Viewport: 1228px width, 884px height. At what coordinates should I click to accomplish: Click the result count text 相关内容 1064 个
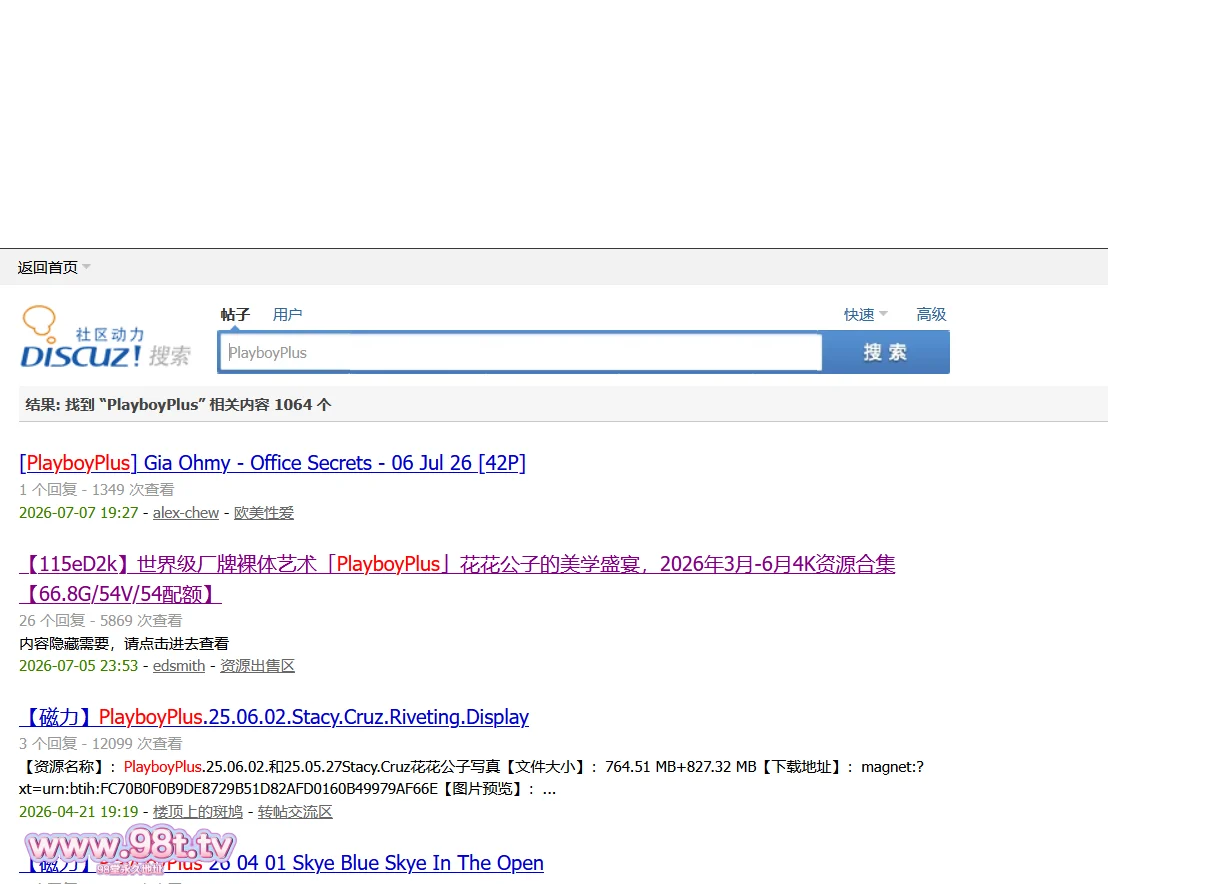point(270,405)
